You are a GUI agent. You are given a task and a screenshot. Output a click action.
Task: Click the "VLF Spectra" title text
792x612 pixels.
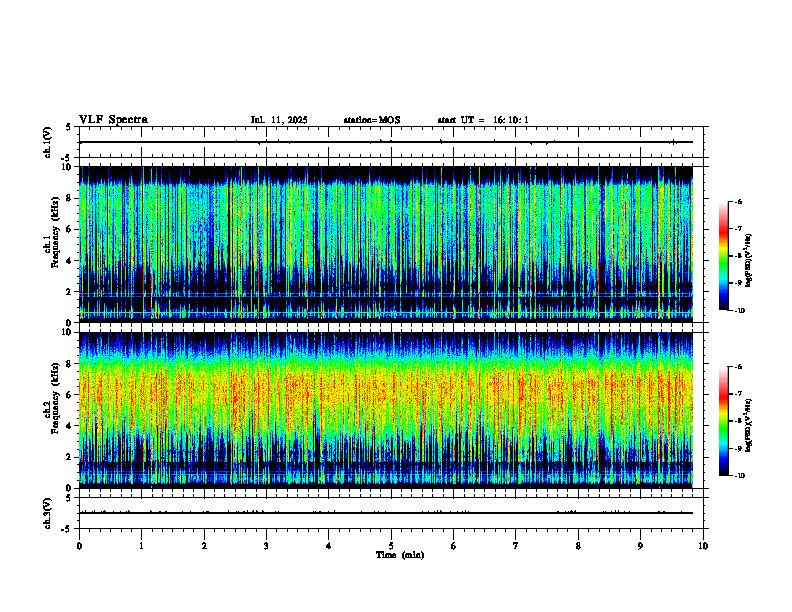point(113,120)
